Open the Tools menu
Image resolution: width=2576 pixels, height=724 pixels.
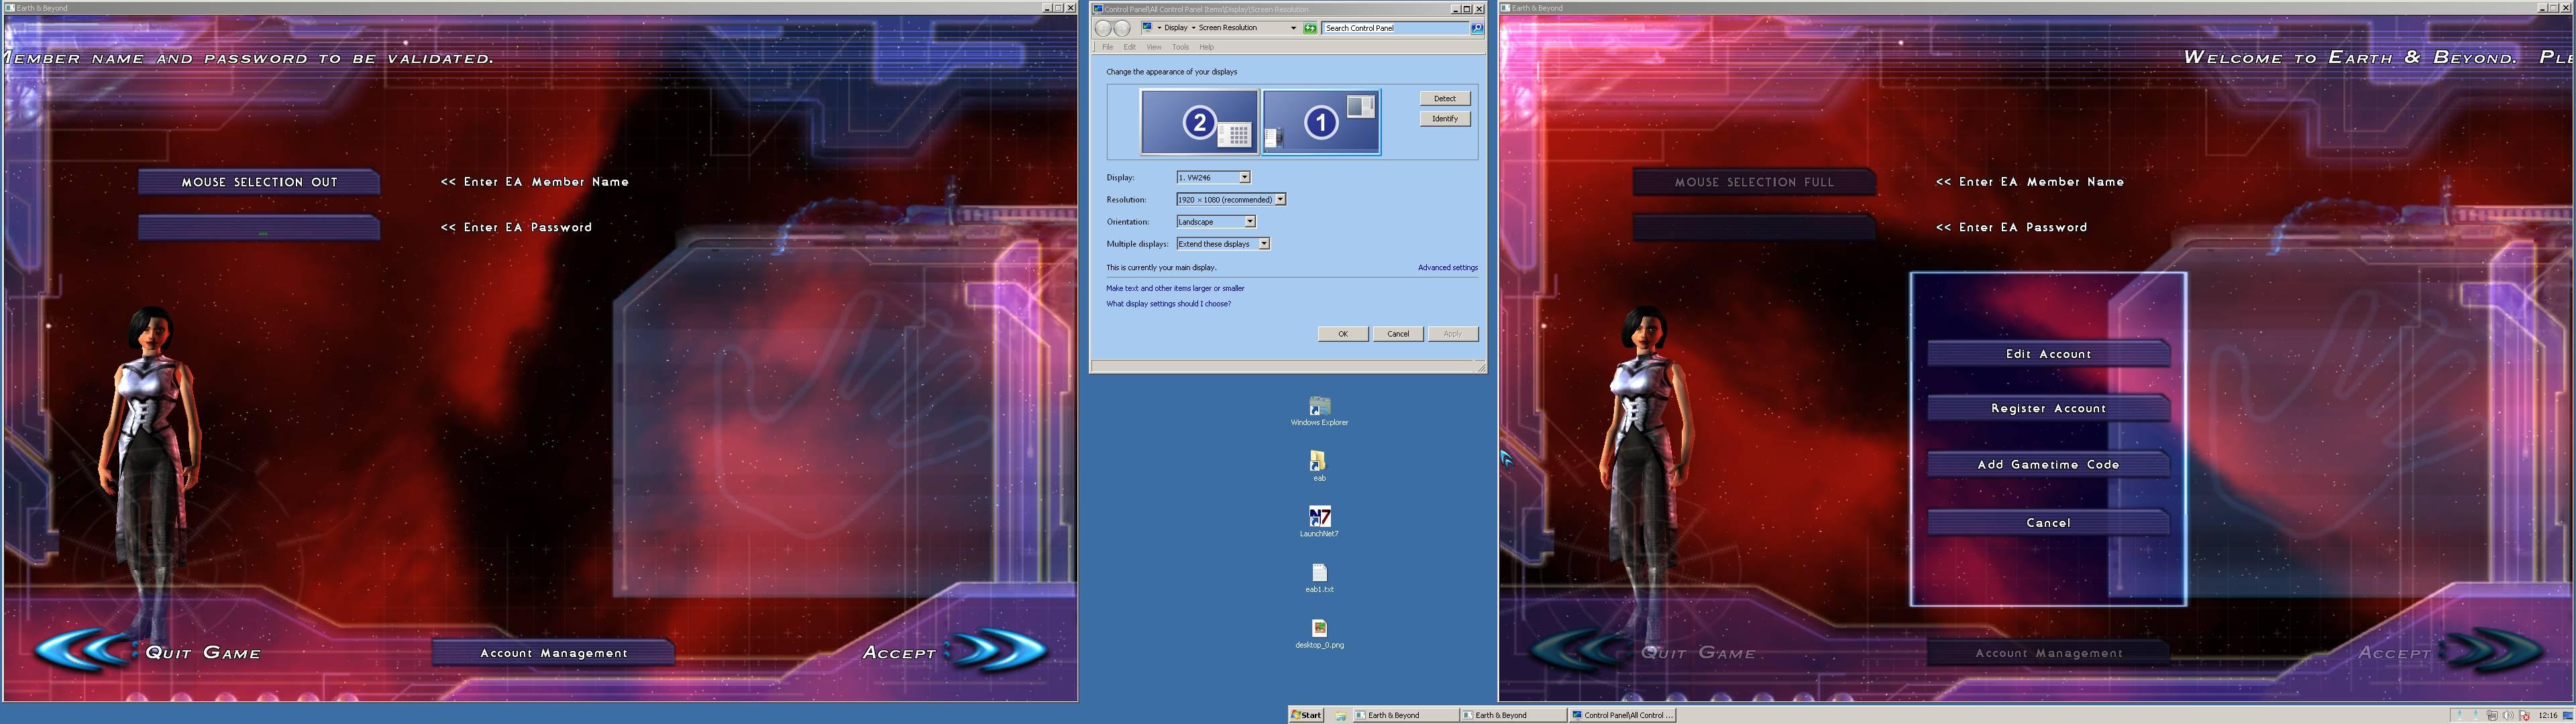click(x=1181, y=47)
